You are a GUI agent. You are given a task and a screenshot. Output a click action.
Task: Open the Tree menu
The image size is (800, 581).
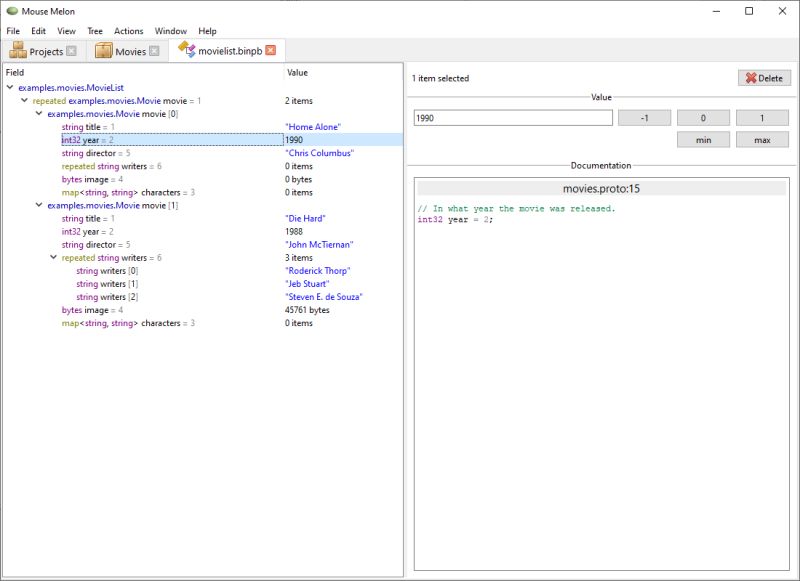tap(95, 31)
